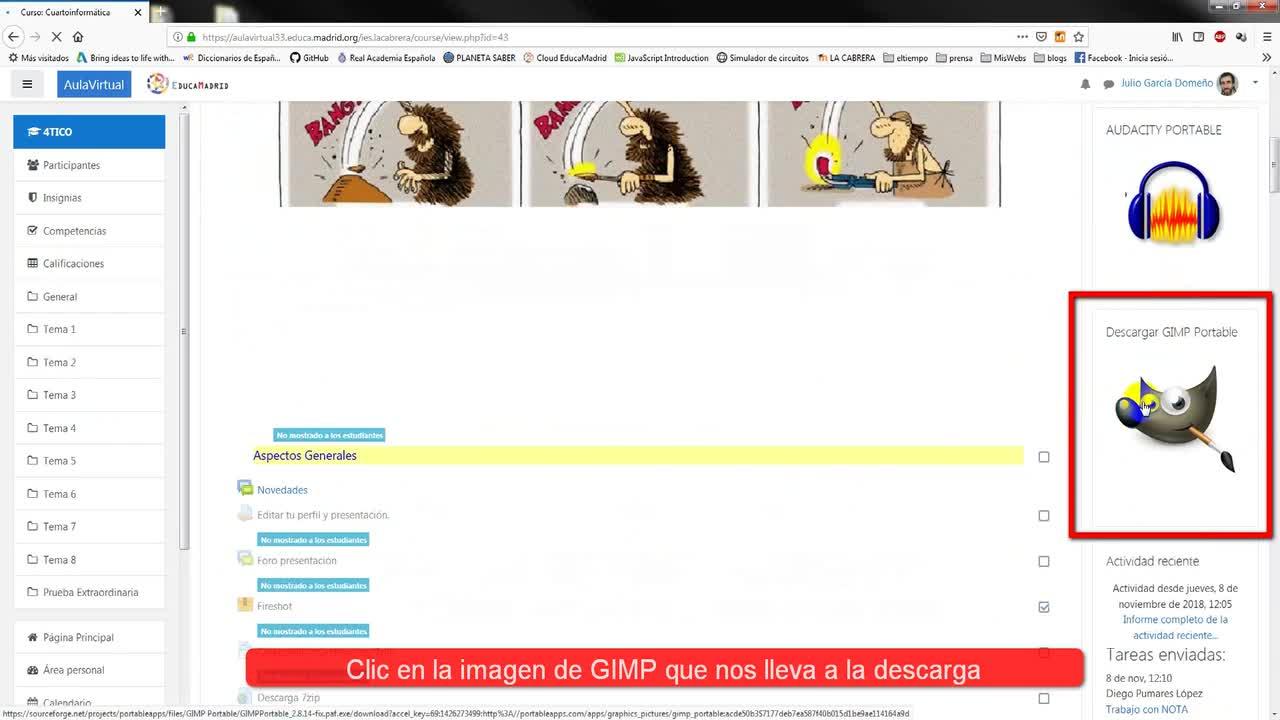Go to Tema 4 in the sidebar

click(x=89, y=428)
